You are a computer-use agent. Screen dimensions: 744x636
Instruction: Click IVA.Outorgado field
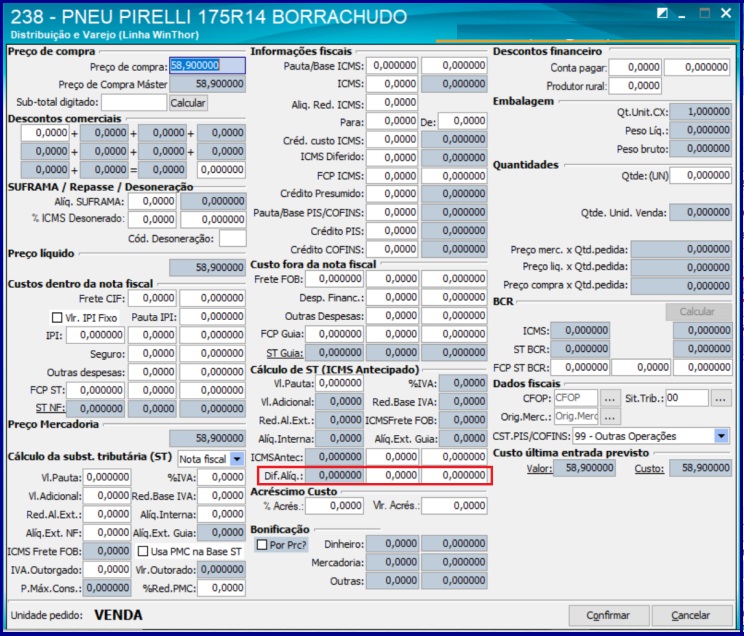(x=107, y=570)
